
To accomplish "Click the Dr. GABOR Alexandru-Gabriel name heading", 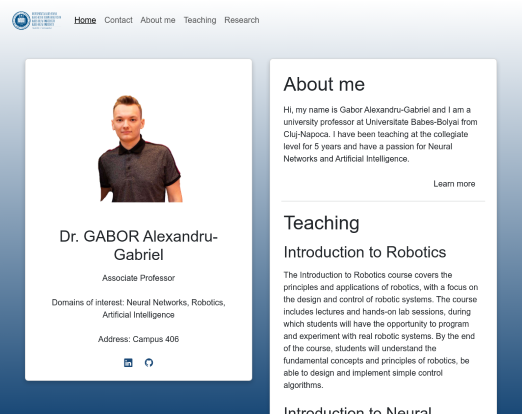I will [138, 245].
